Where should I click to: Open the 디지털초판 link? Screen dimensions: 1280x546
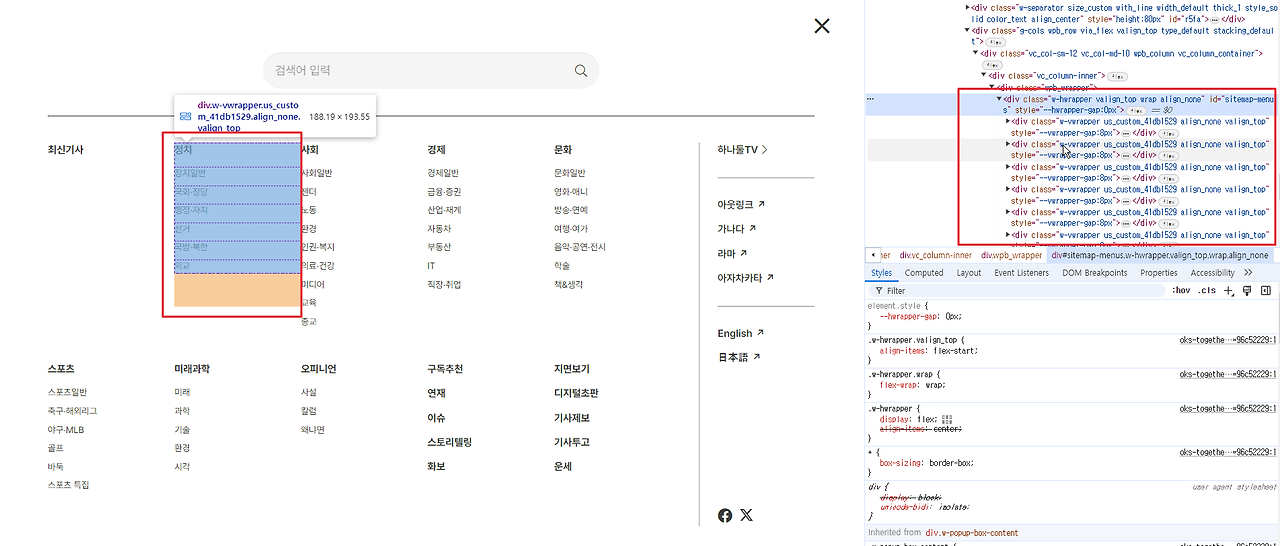pos(576,393)
